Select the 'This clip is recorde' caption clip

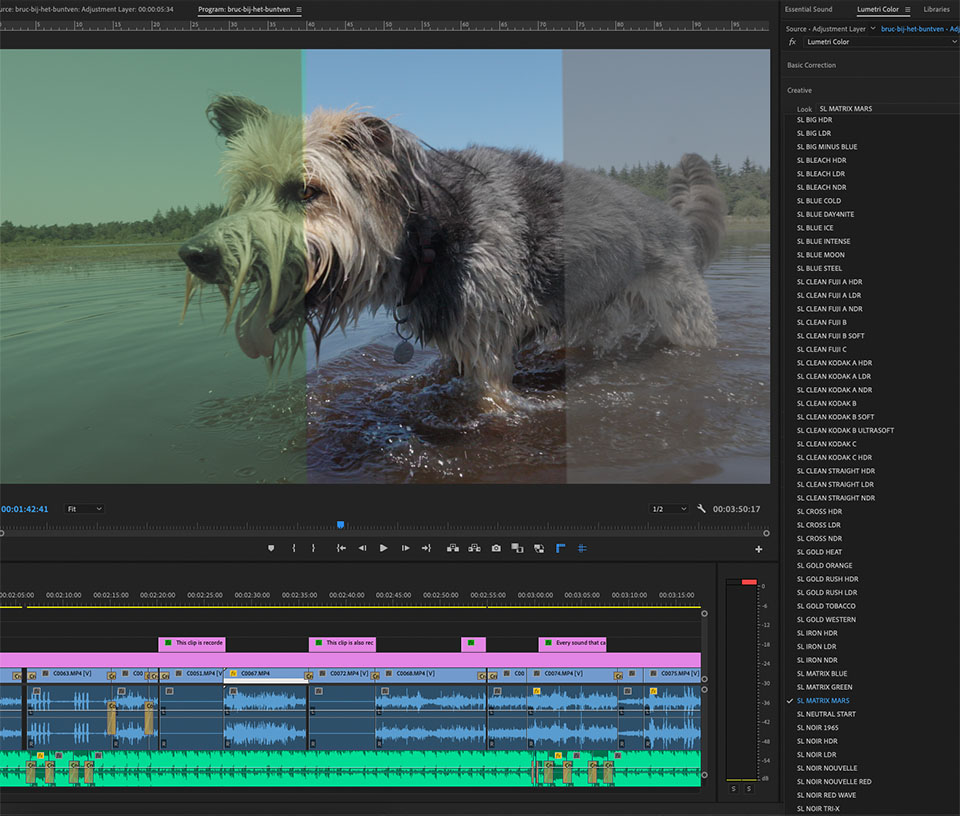(x=192, y=643)
